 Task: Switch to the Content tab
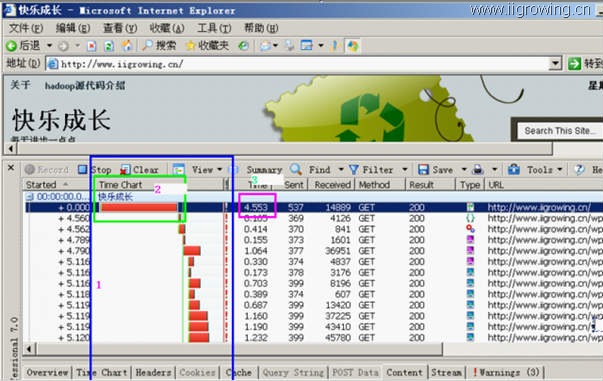(x=404, y=373)
